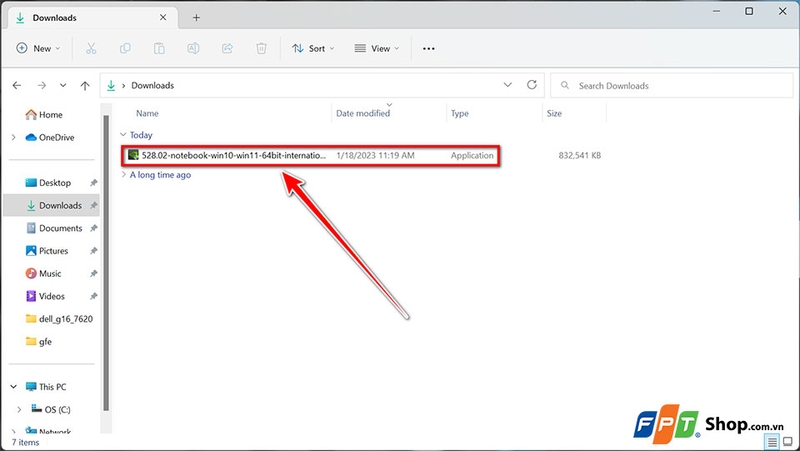
Task: Open recent locations chevron
Action: (63, 85)
